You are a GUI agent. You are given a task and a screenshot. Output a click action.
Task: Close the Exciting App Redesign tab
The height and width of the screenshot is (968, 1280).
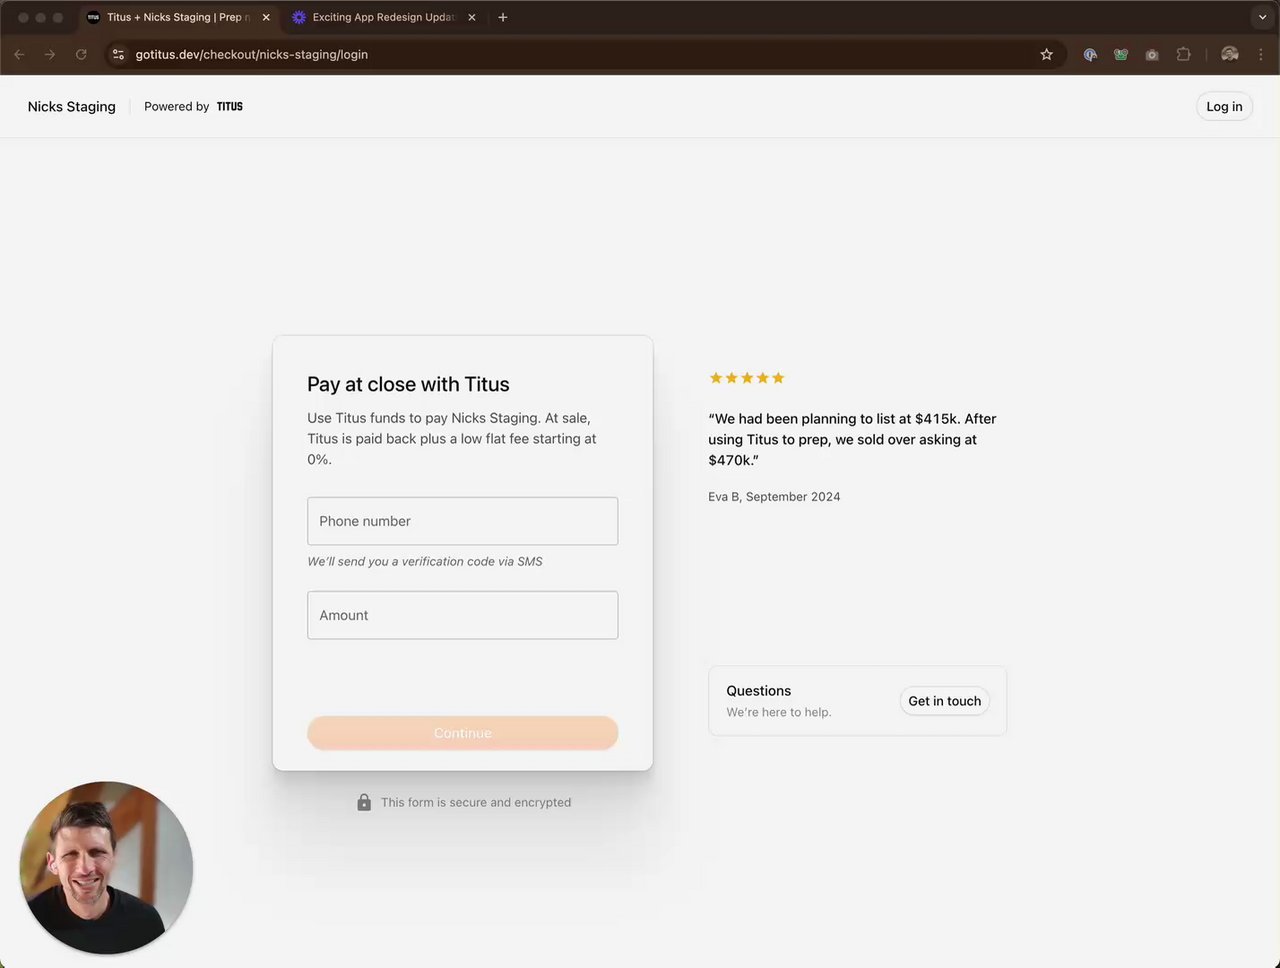click(x=472, y=17)
